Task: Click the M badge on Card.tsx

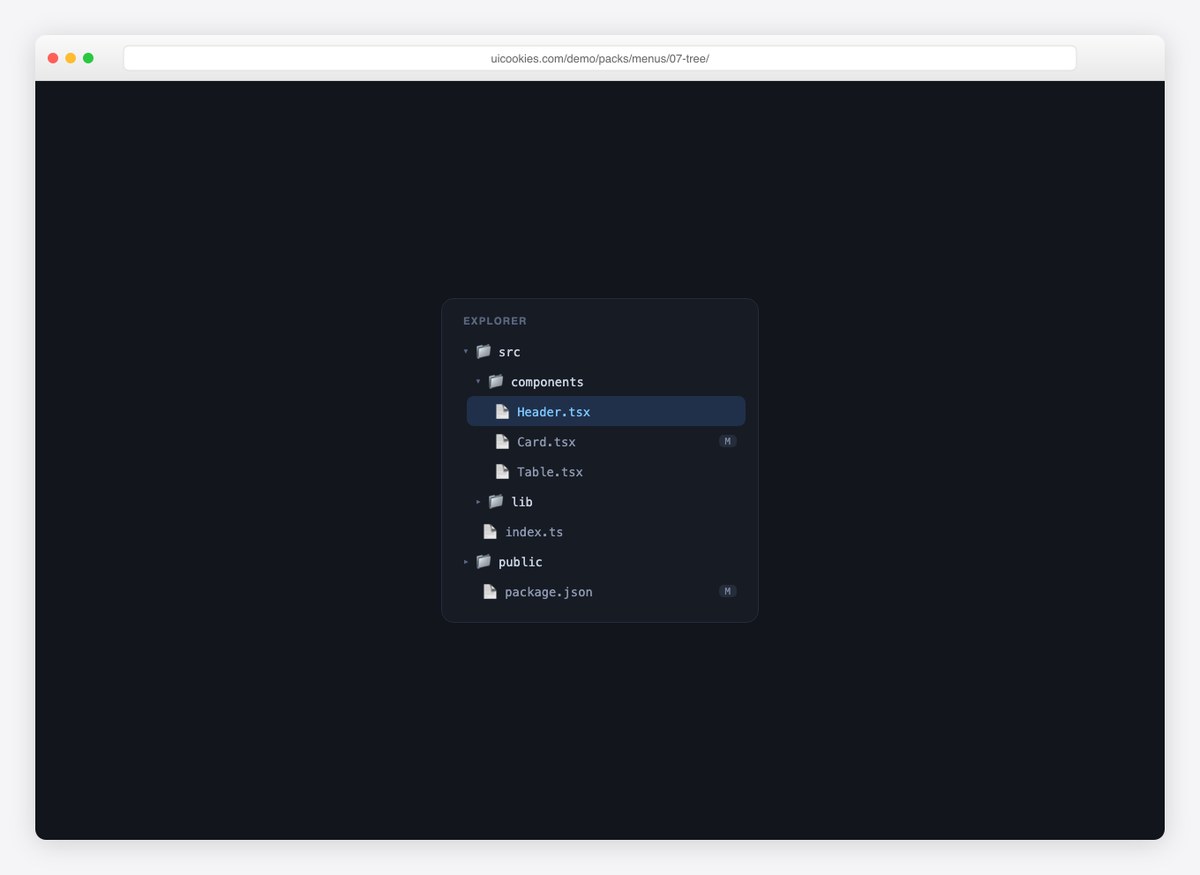Action: pos(728,441)
